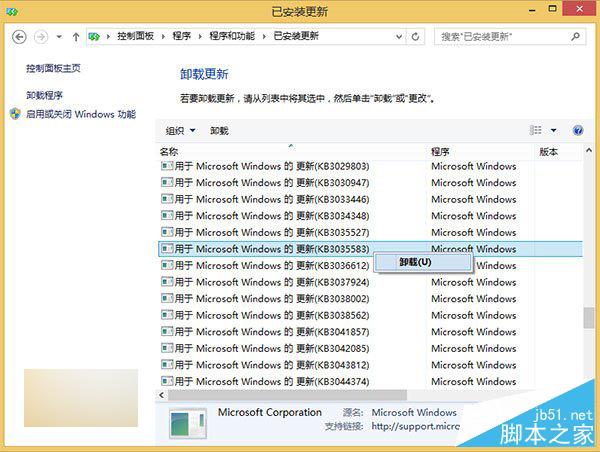Open 程序 breadcrumb
This screenshot has width=600, height=452.
181,36
